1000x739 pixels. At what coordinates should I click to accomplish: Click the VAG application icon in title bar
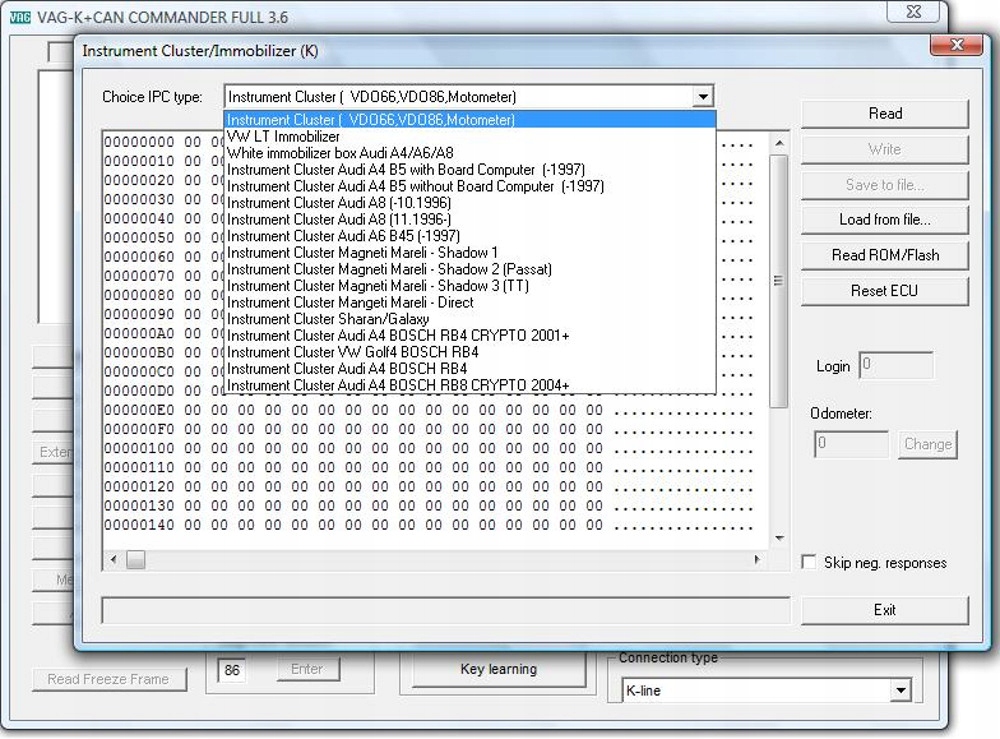(20, 17)
